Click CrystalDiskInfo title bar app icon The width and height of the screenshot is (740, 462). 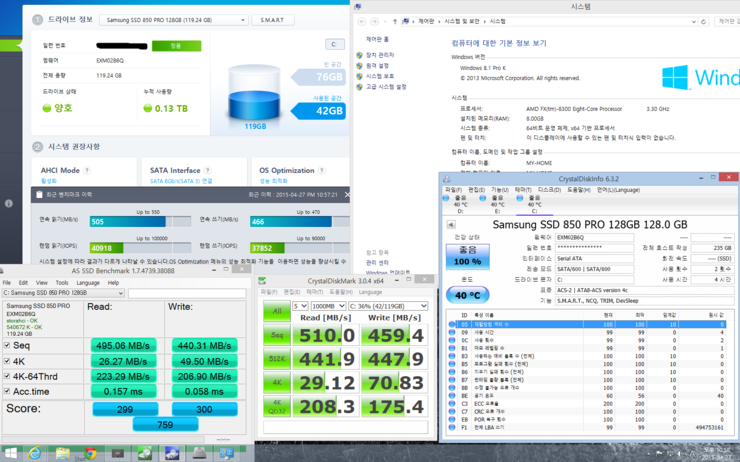coord(446,179)
